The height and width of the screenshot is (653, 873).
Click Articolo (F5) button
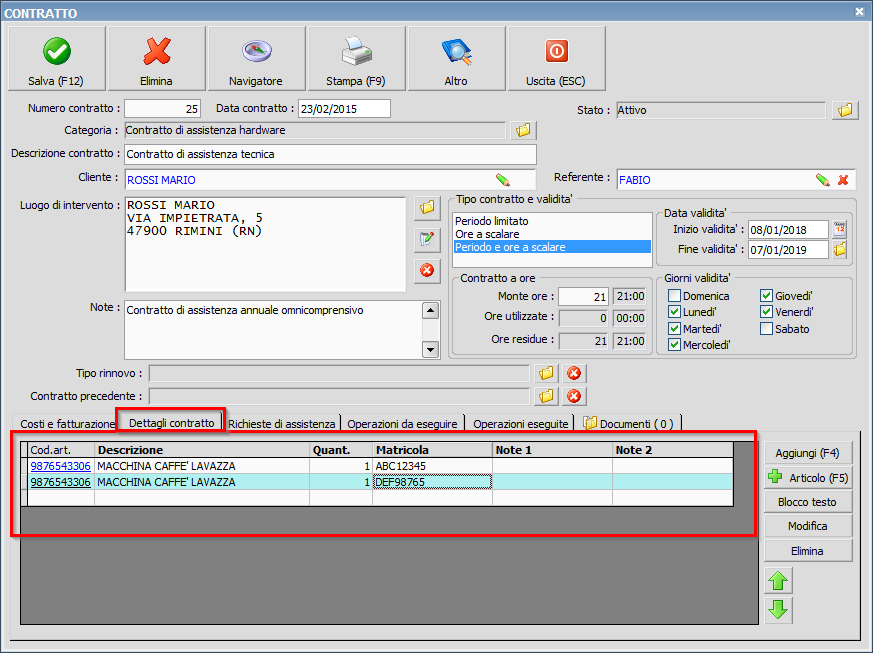pos(807,478)
